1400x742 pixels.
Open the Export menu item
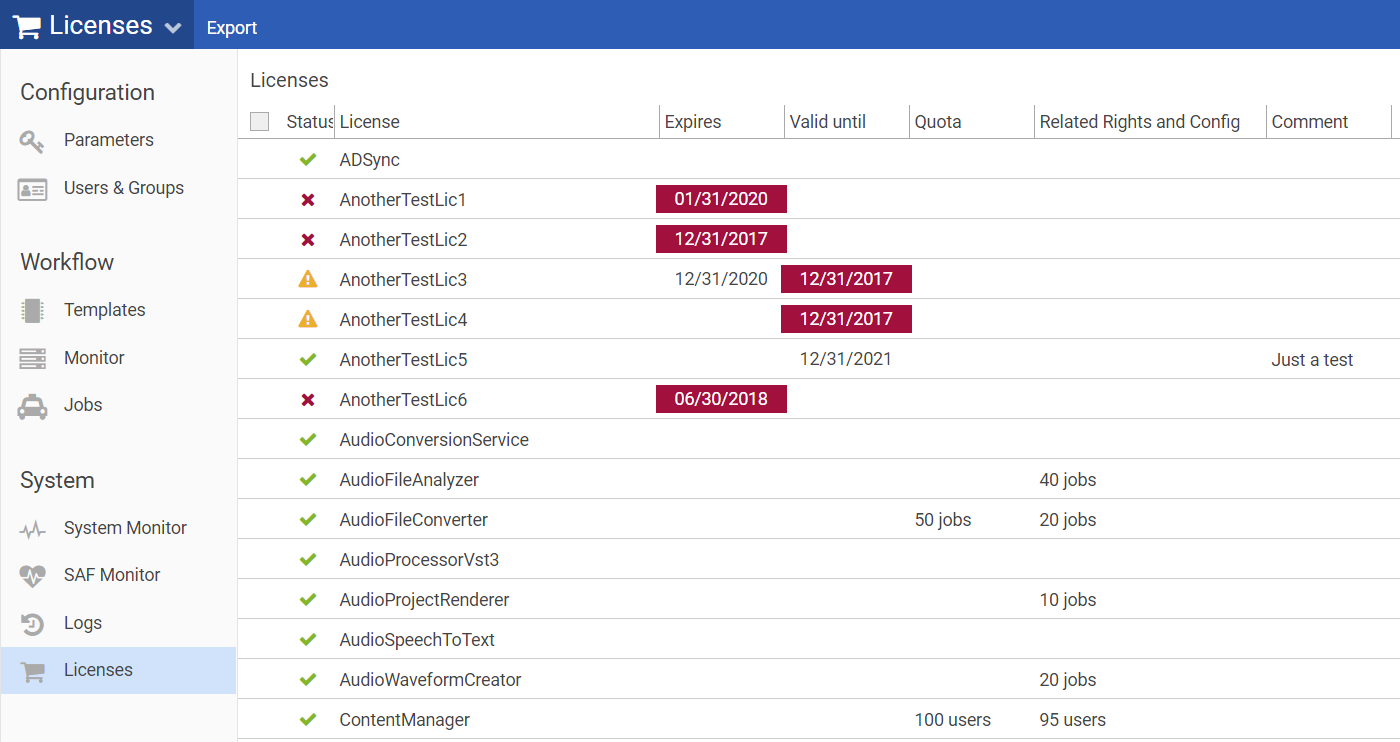[232, 28]
